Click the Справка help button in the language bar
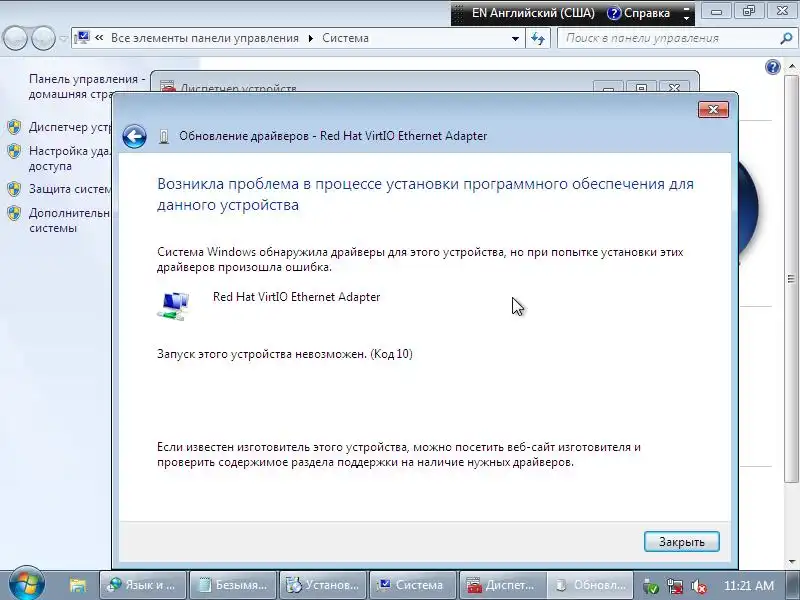Image resolution: width=800 pixels, height=600 pixels. pyautogui.click(x=639, y=13)
